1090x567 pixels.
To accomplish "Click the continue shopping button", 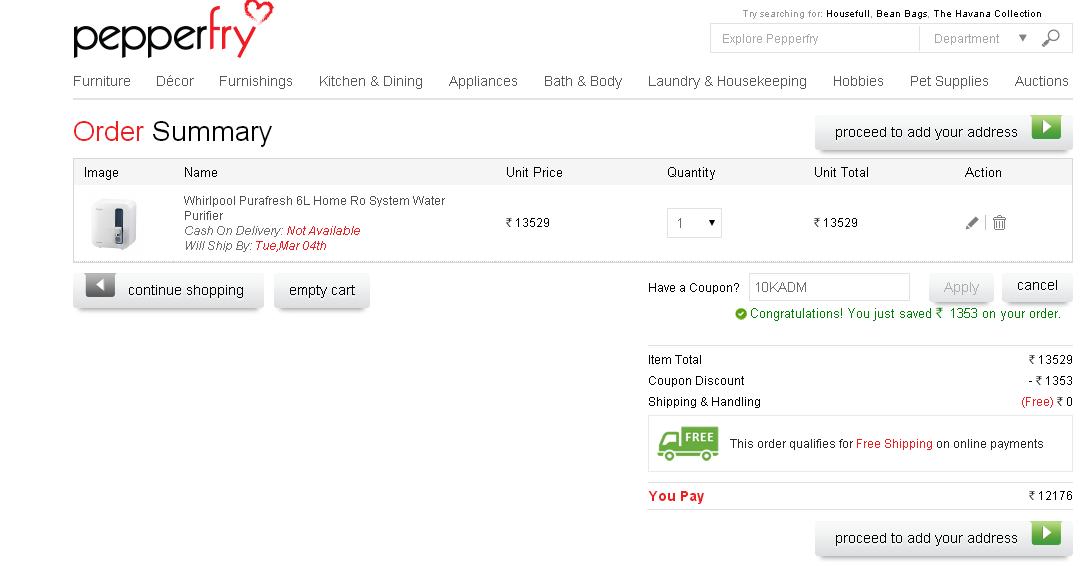I will tap(168, 290).
